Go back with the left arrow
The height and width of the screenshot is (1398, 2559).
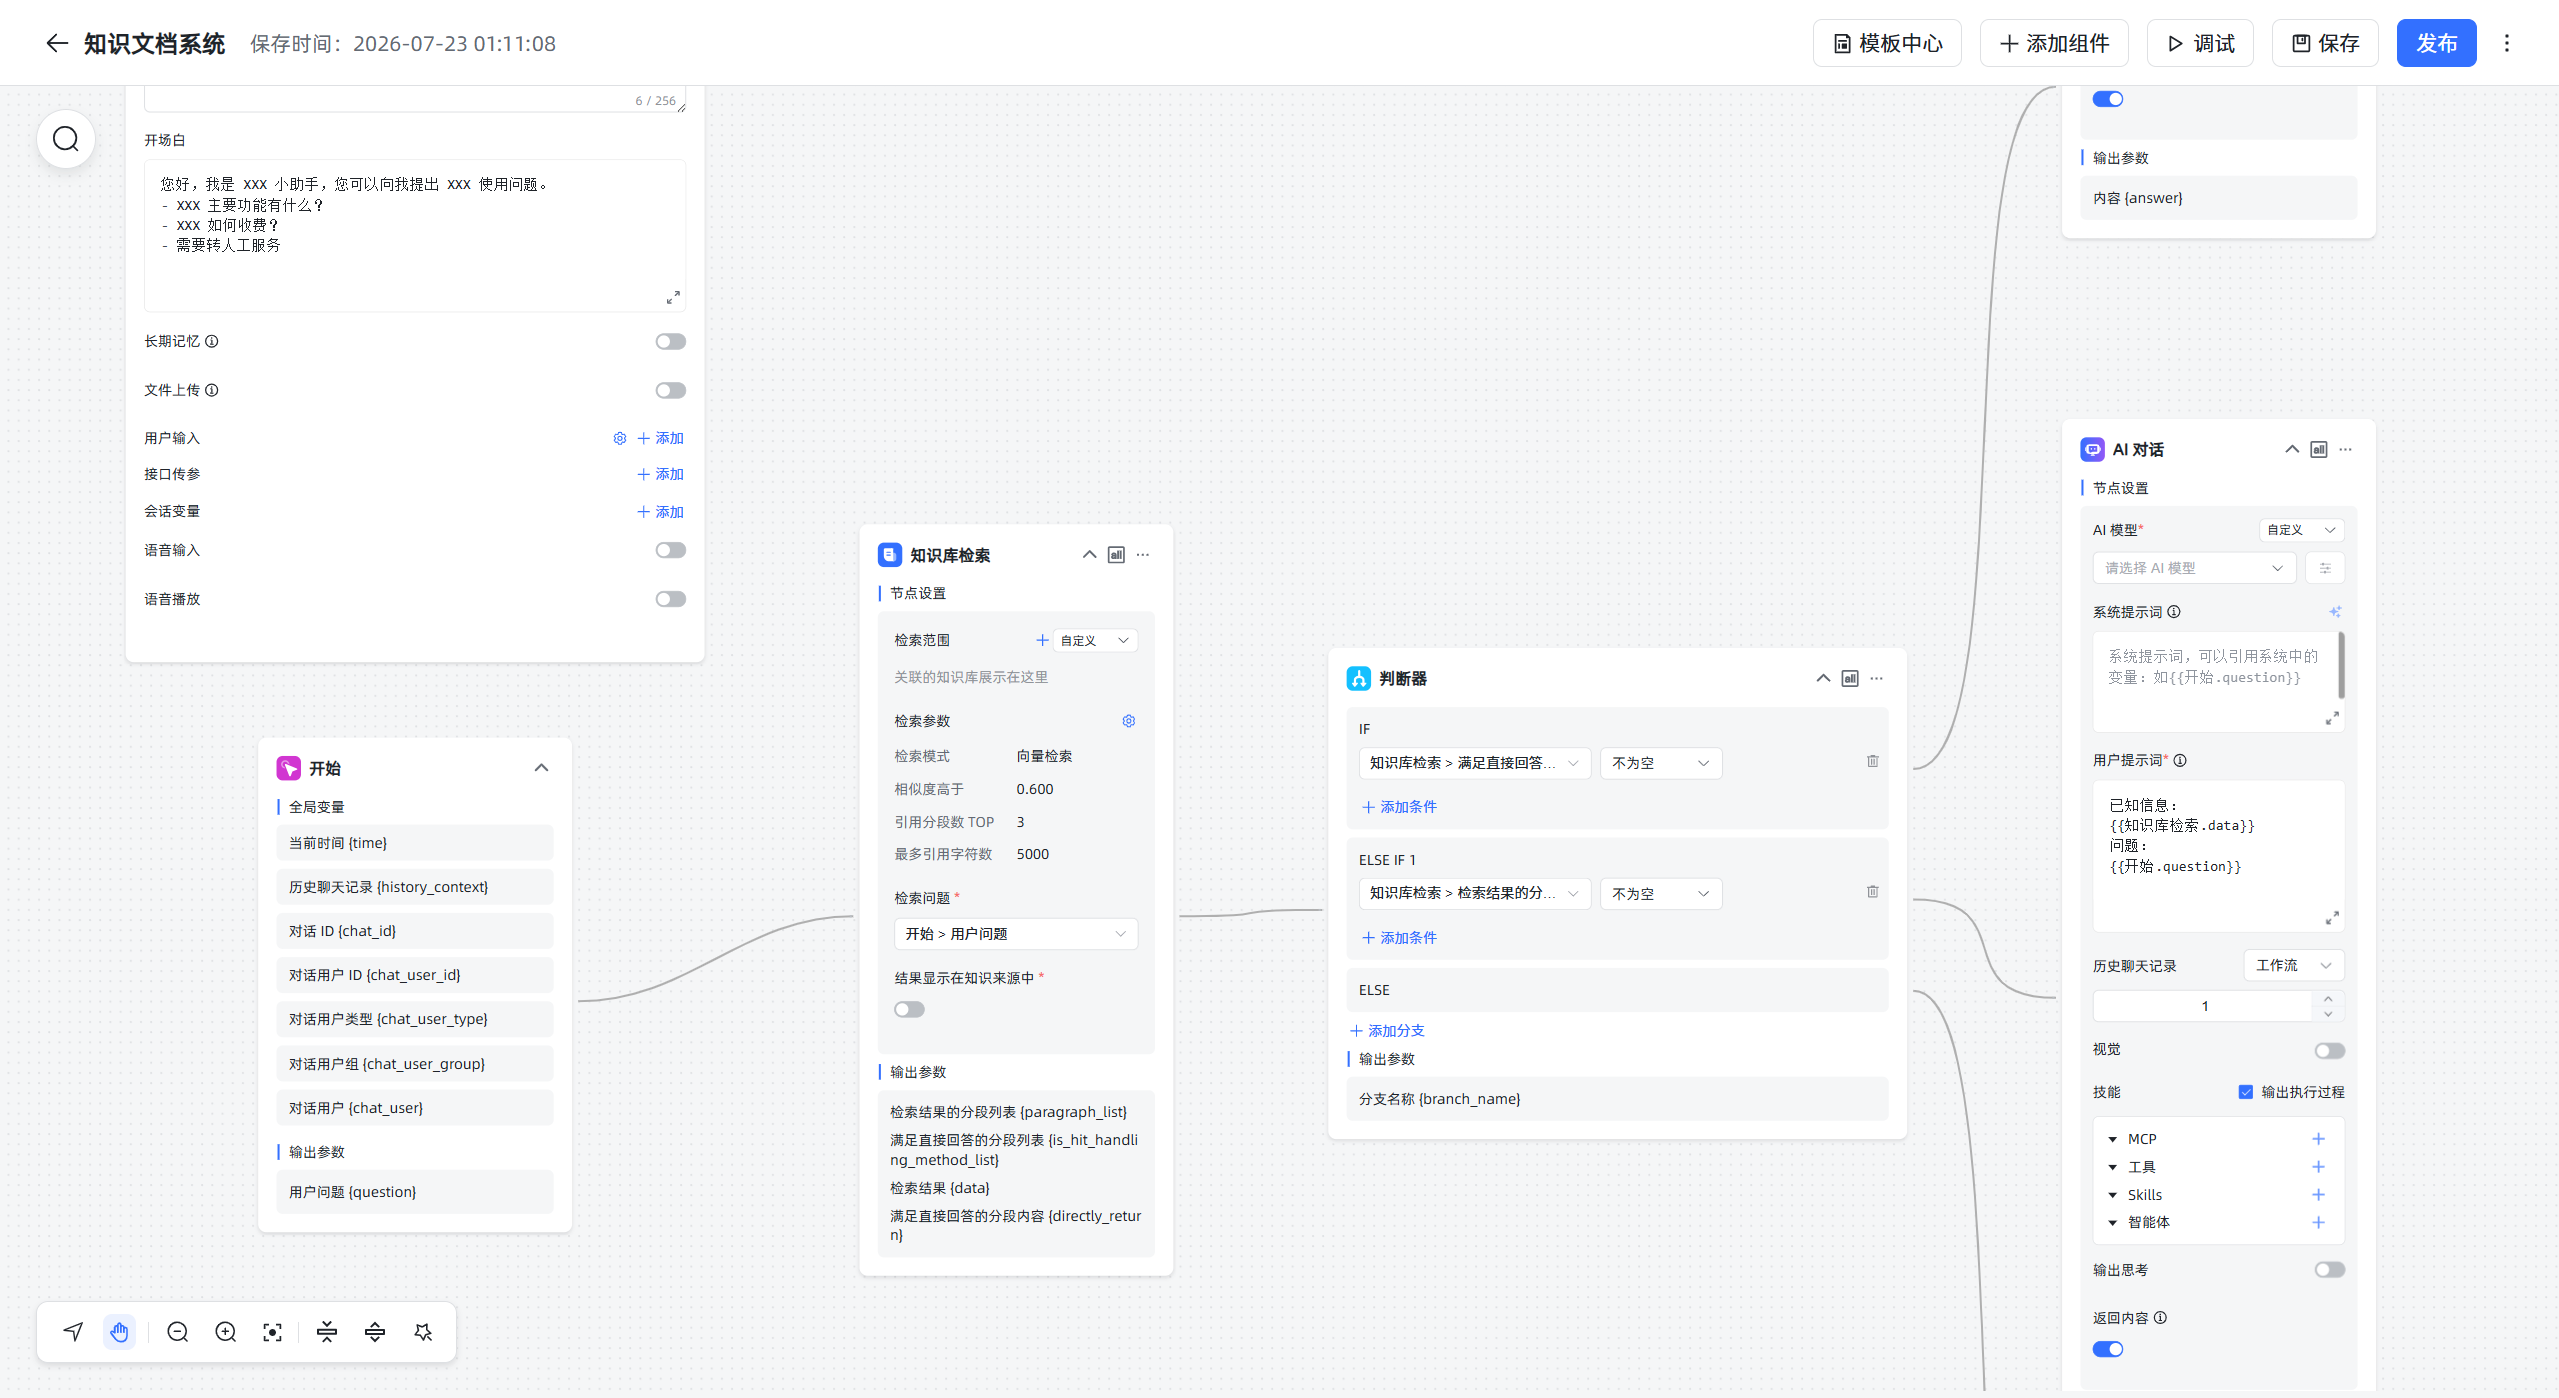click(57, 43)
